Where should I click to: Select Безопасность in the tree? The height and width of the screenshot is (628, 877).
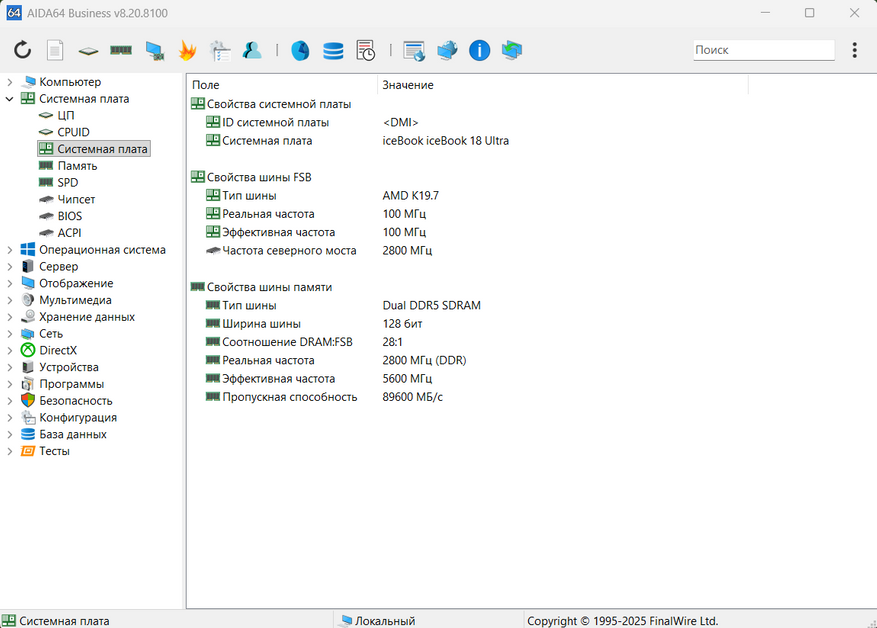(x=76, y=401)
